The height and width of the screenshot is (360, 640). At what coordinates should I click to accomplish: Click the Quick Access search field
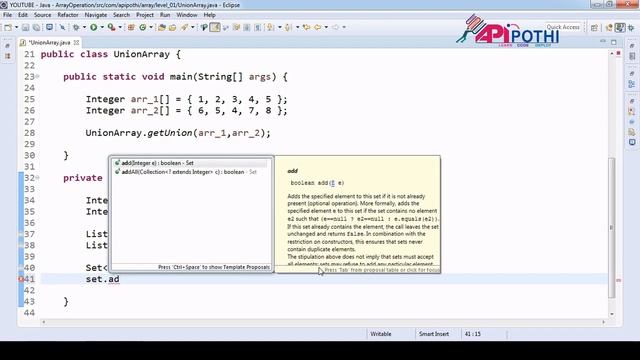(563, 27)
